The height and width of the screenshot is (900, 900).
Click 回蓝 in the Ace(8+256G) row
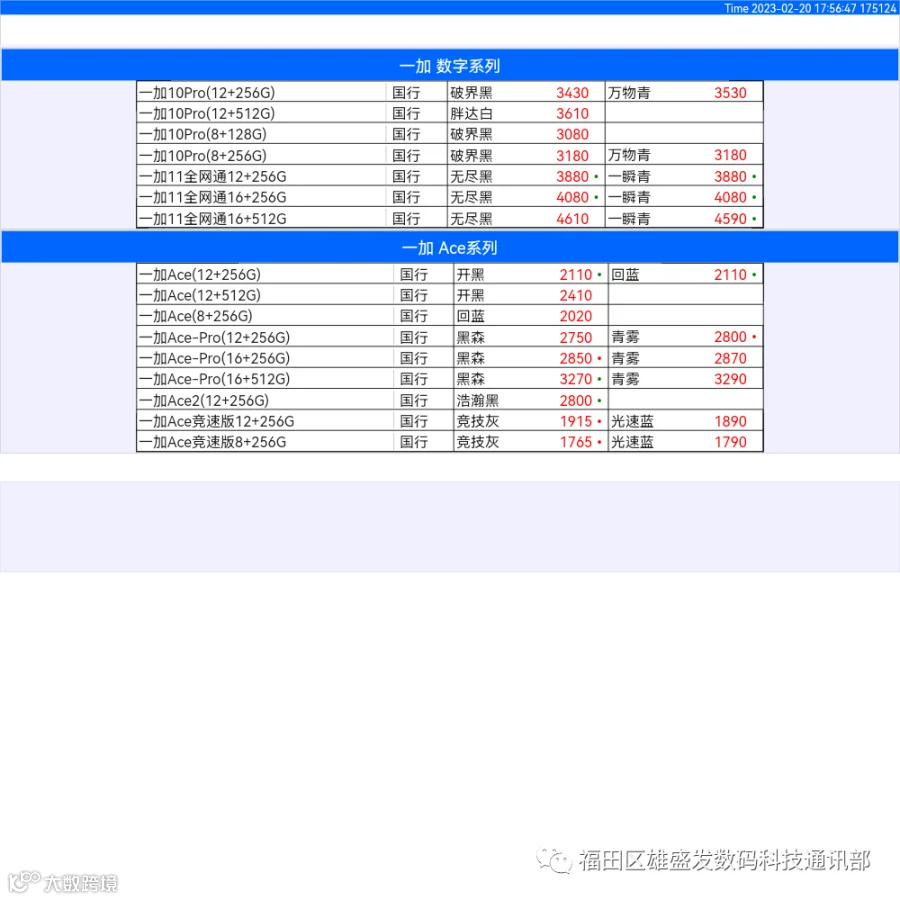[471, 316]
